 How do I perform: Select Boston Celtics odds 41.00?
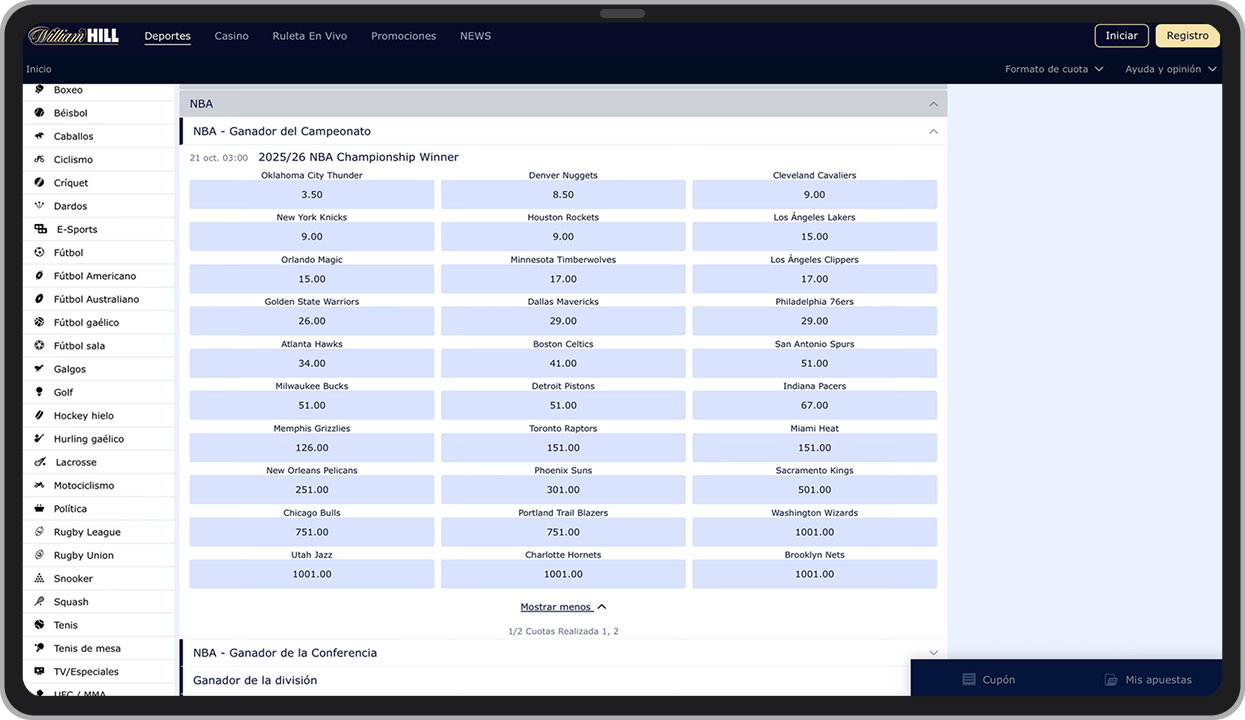tap(563, 363)
